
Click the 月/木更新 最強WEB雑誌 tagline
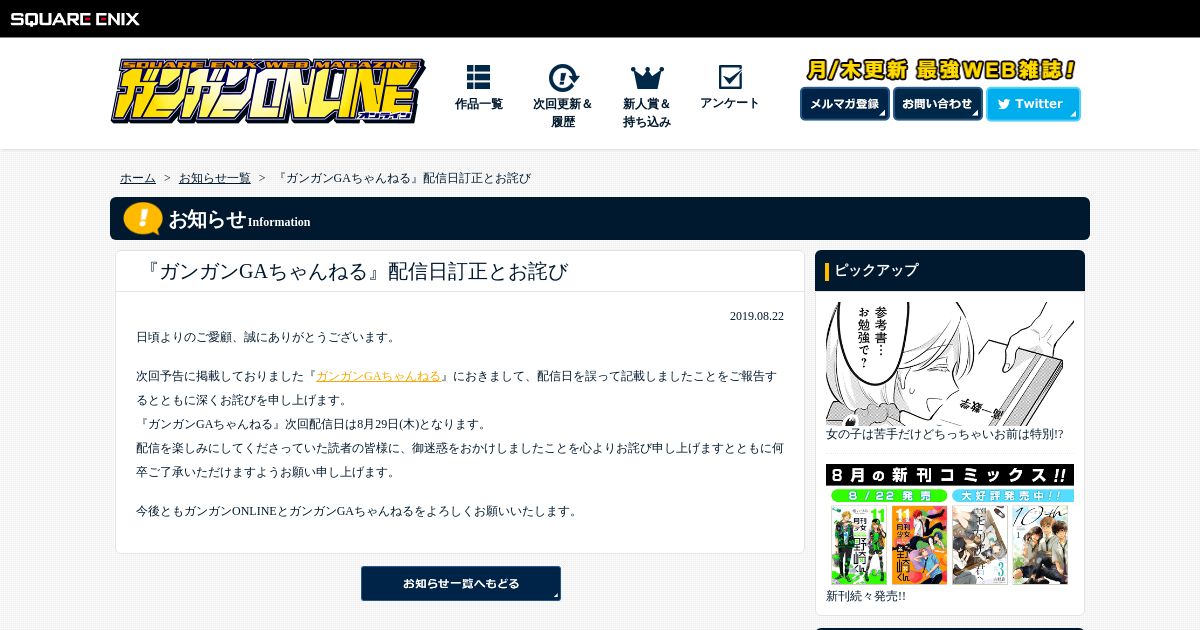941,70
